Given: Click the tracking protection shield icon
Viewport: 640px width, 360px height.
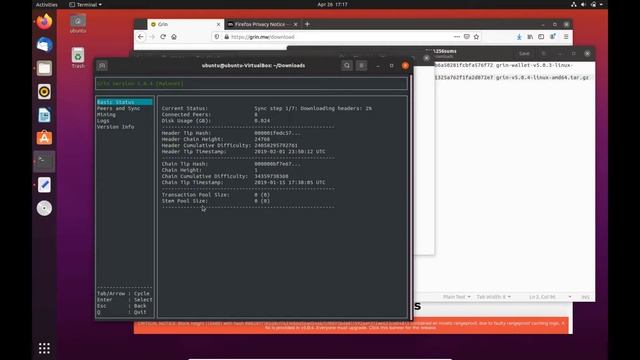Looking at the screenshot, I should pos(217,37).
